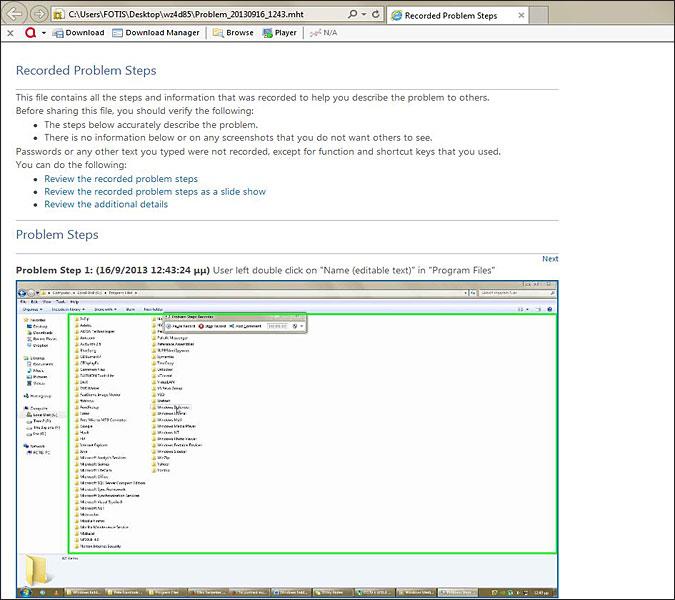Image resolution: width=675 pixels, height=600 pixels.
Task: Click 'Review the additional details' link
Action: pos(106,204)
